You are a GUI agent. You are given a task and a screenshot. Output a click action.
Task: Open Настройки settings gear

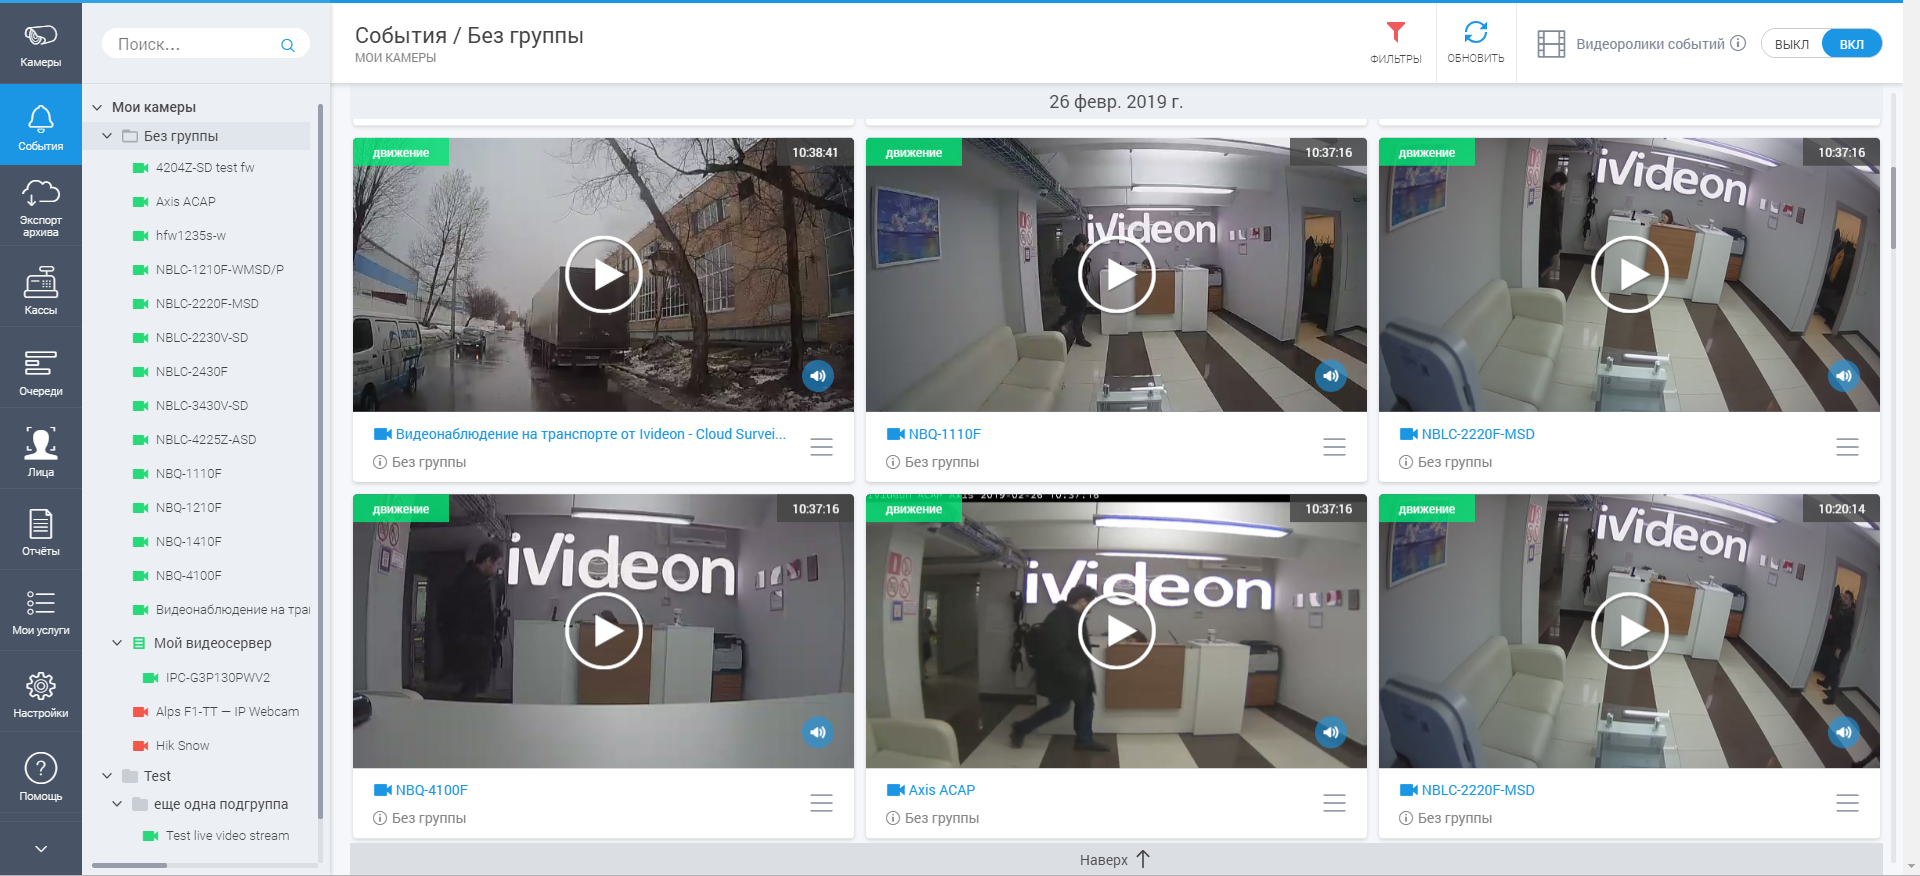click(41, 693)
